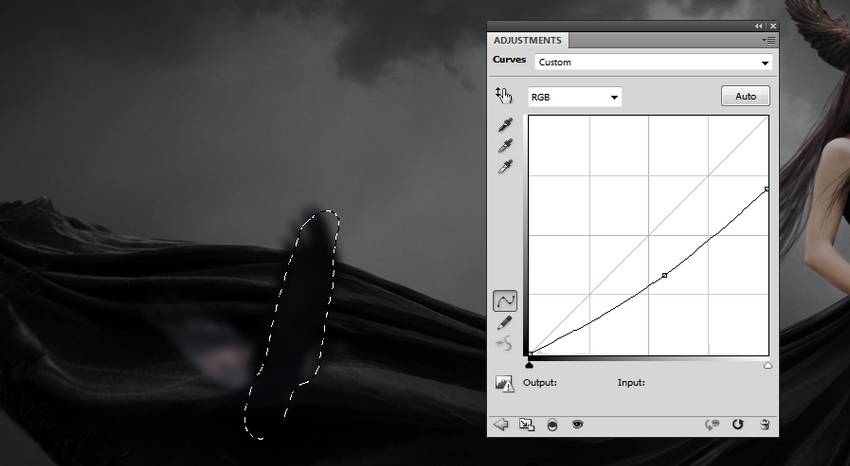850x466 pixels.
Task: Reset curves to adjustment defaults
Action: click(x=738, y=424)
